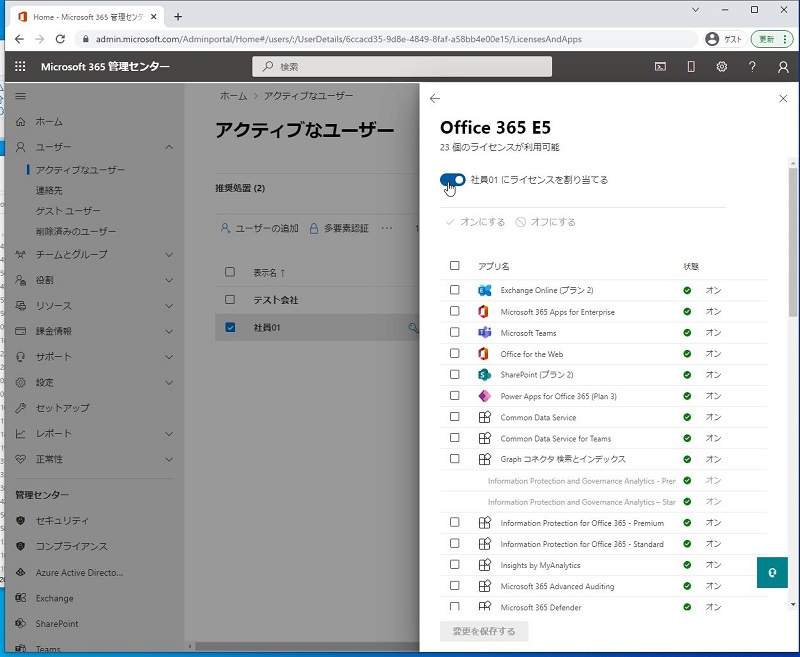Expand the サポート navigation section
This screenshot has width=800, height=657.
point(169,357)
